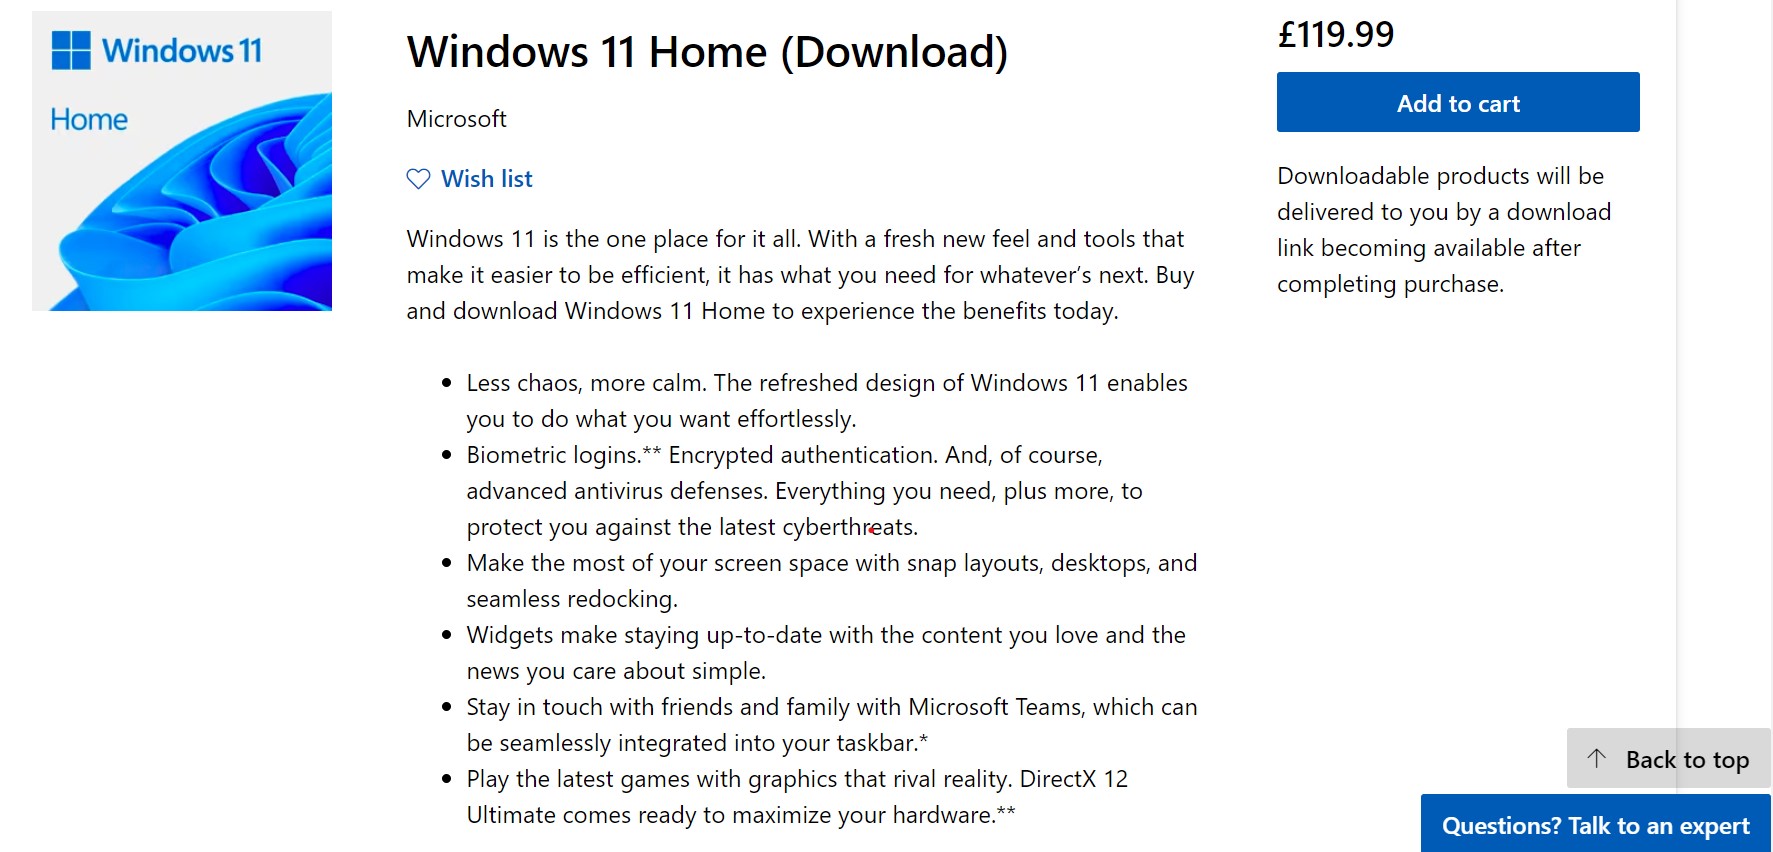Open Questions? Talk to an expert chat

[x=1596, y=824]
